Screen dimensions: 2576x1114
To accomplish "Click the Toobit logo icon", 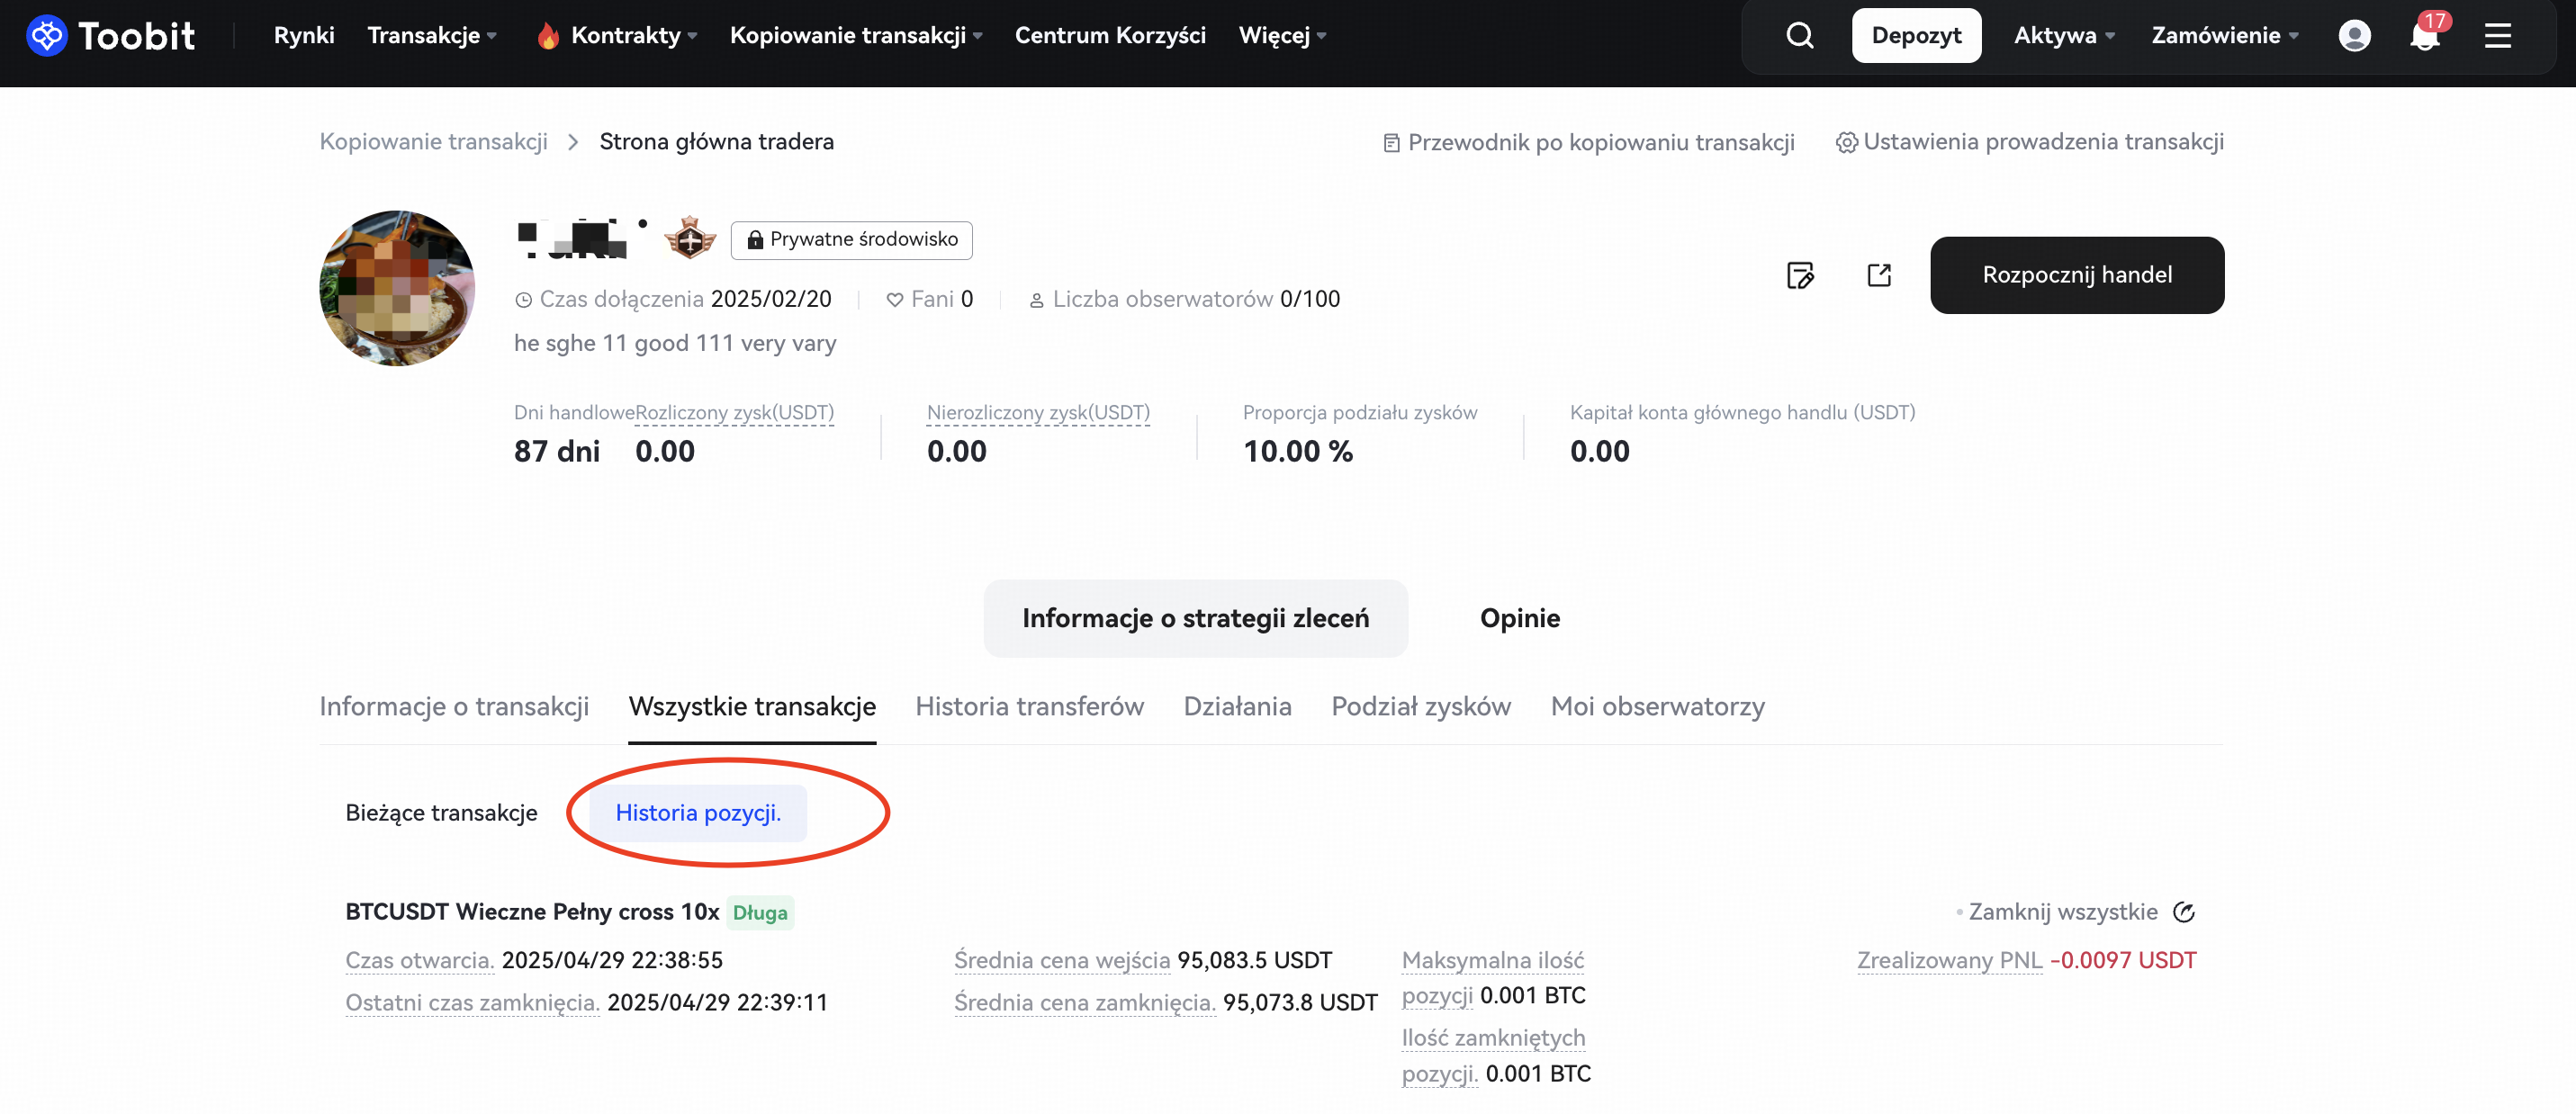I will 46,36.
